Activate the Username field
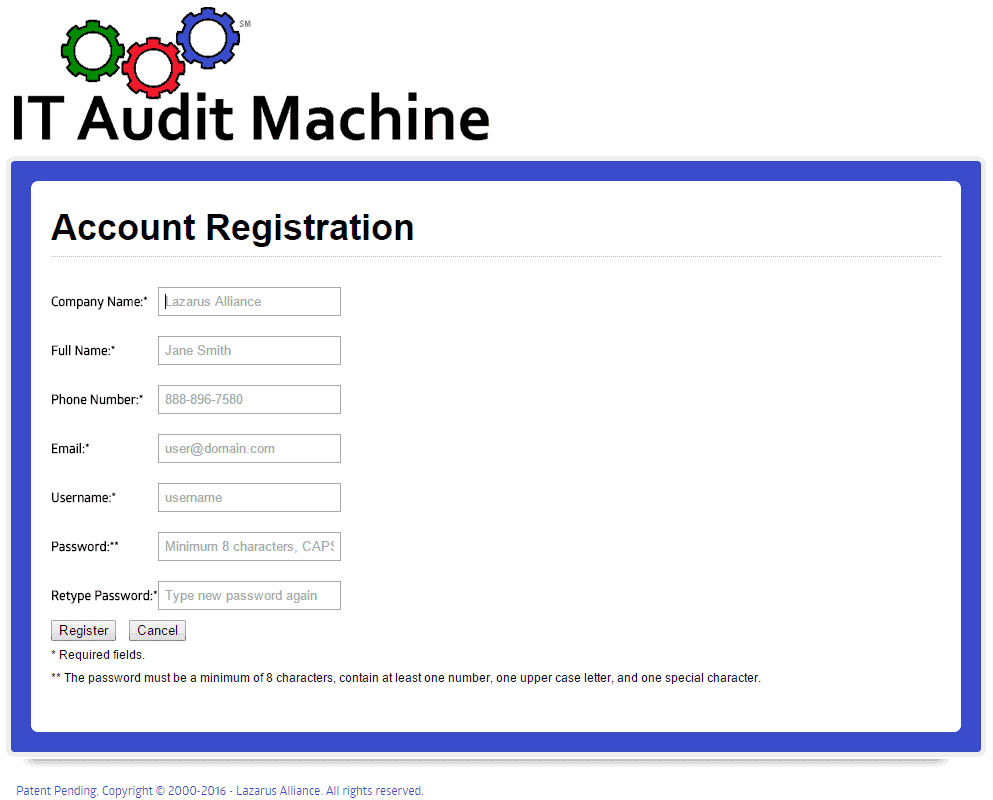 249,498
